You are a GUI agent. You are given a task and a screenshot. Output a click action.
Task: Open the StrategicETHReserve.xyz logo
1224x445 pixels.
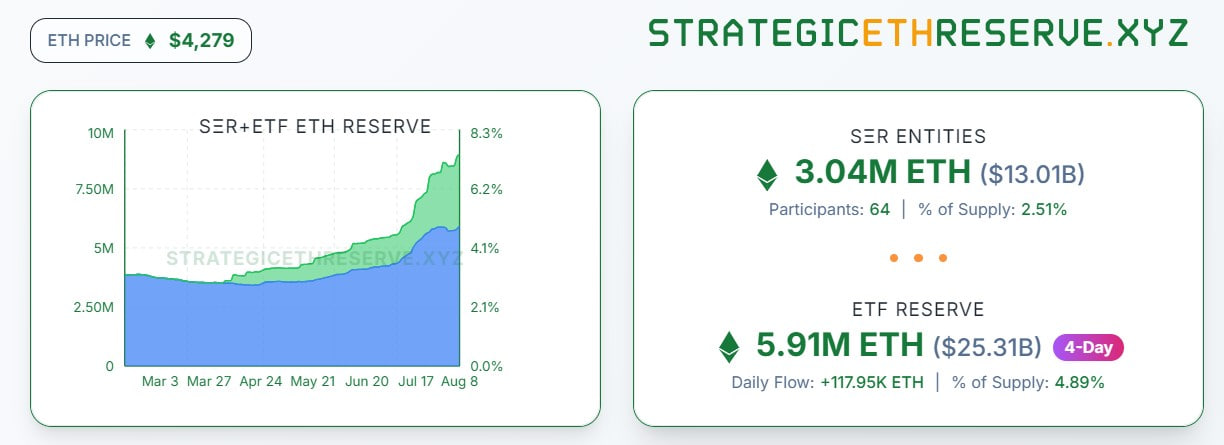(x=917, y=33)
